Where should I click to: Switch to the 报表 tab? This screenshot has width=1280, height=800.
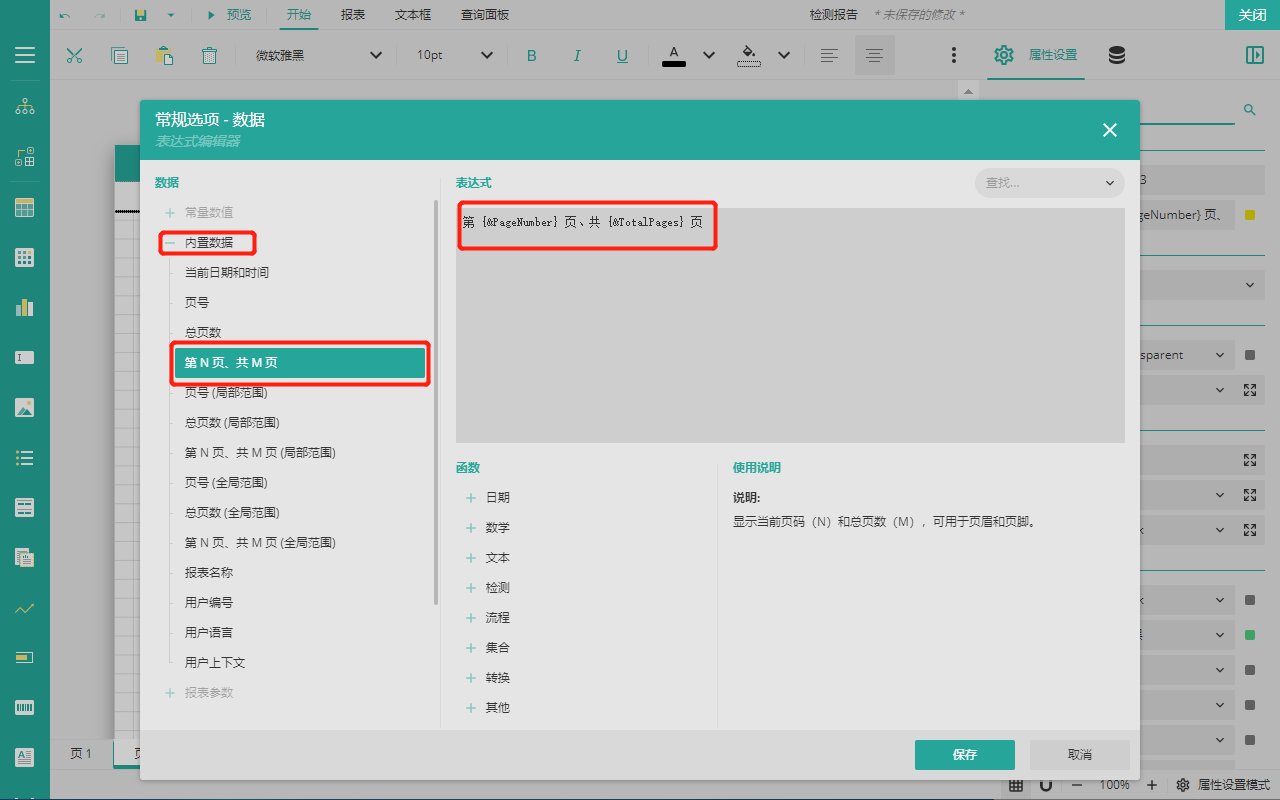point(352,15)
